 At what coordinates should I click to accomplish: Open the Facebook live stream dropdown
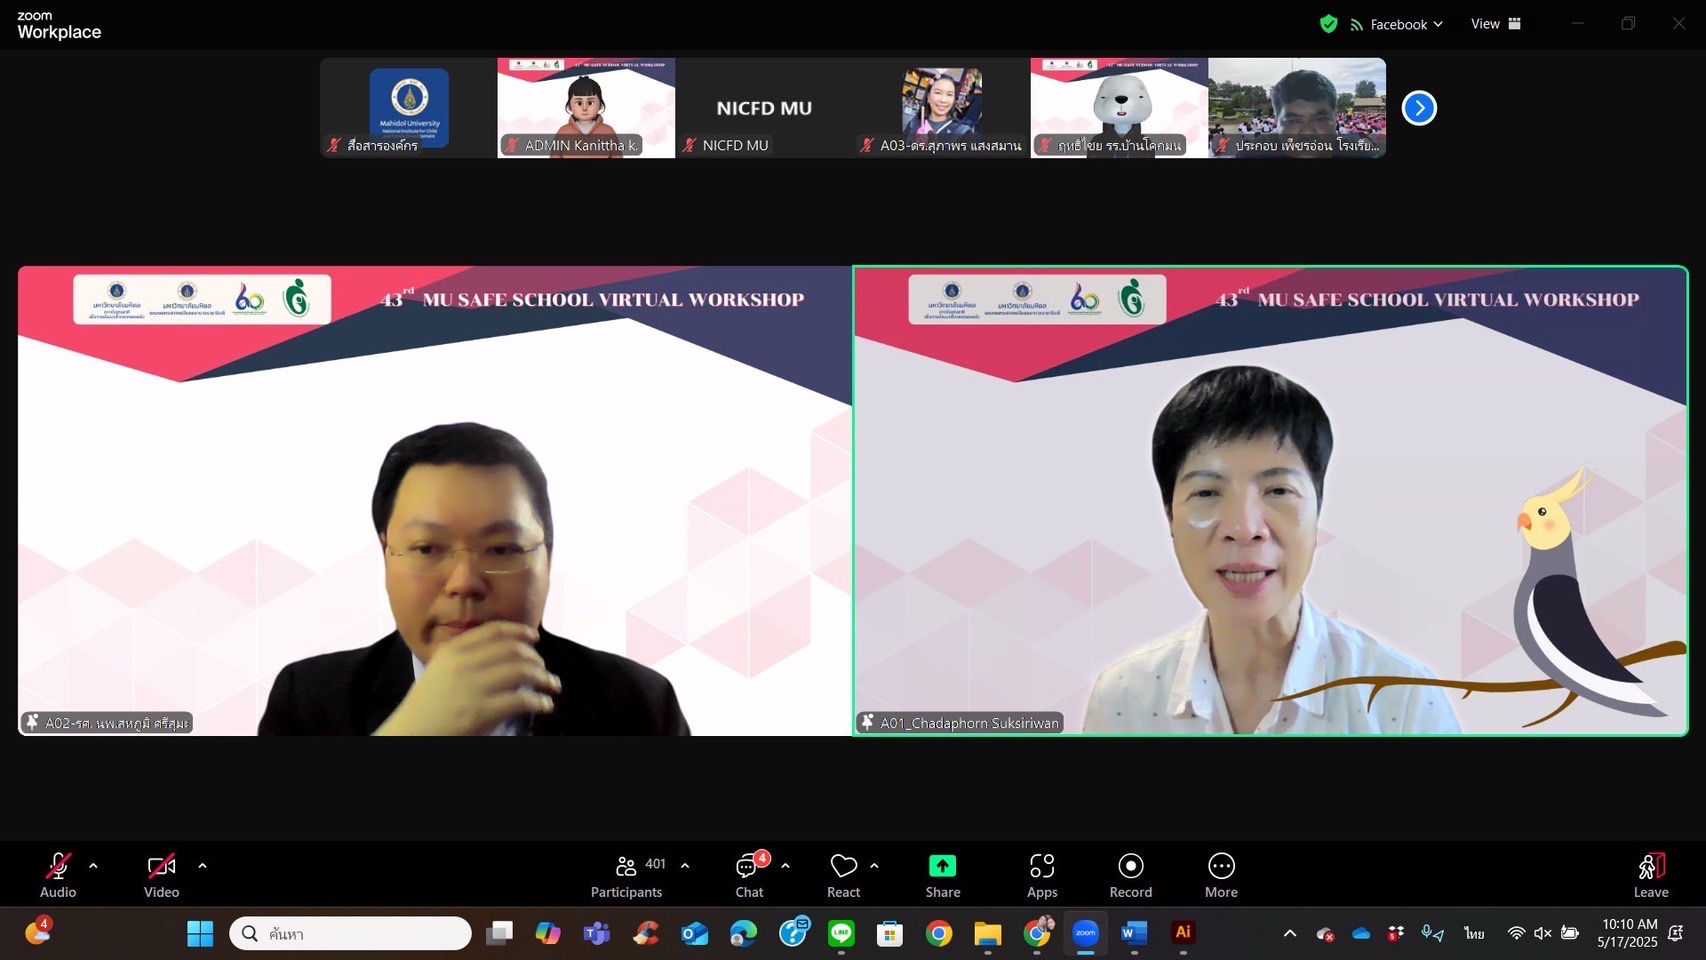1397,24
